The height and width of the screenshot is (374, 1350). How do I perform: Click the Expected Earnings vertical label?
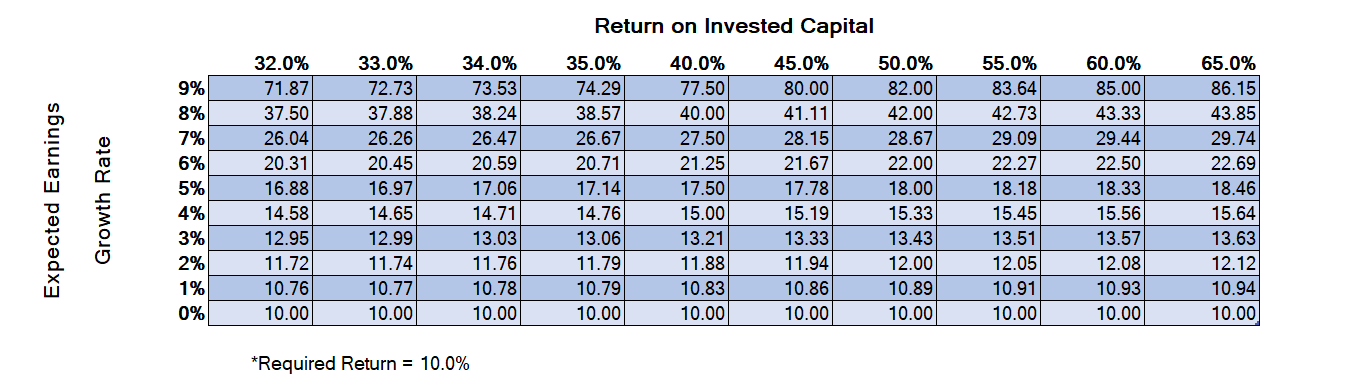53,198
